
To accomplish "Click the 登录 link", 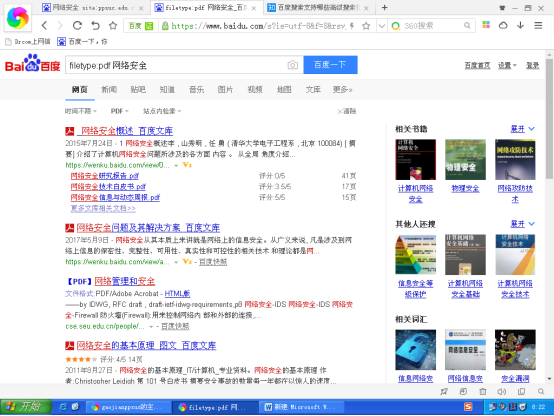I will [532, 65].
